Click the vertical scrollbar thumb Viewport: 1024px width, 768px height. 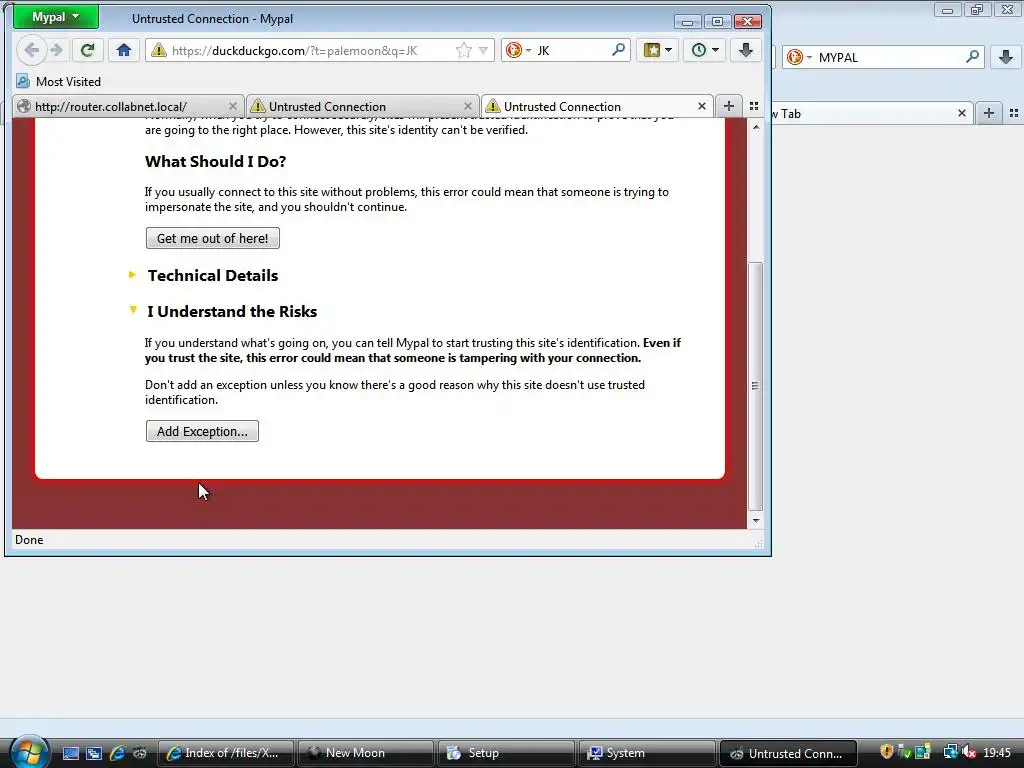click(x=756, y=385)
